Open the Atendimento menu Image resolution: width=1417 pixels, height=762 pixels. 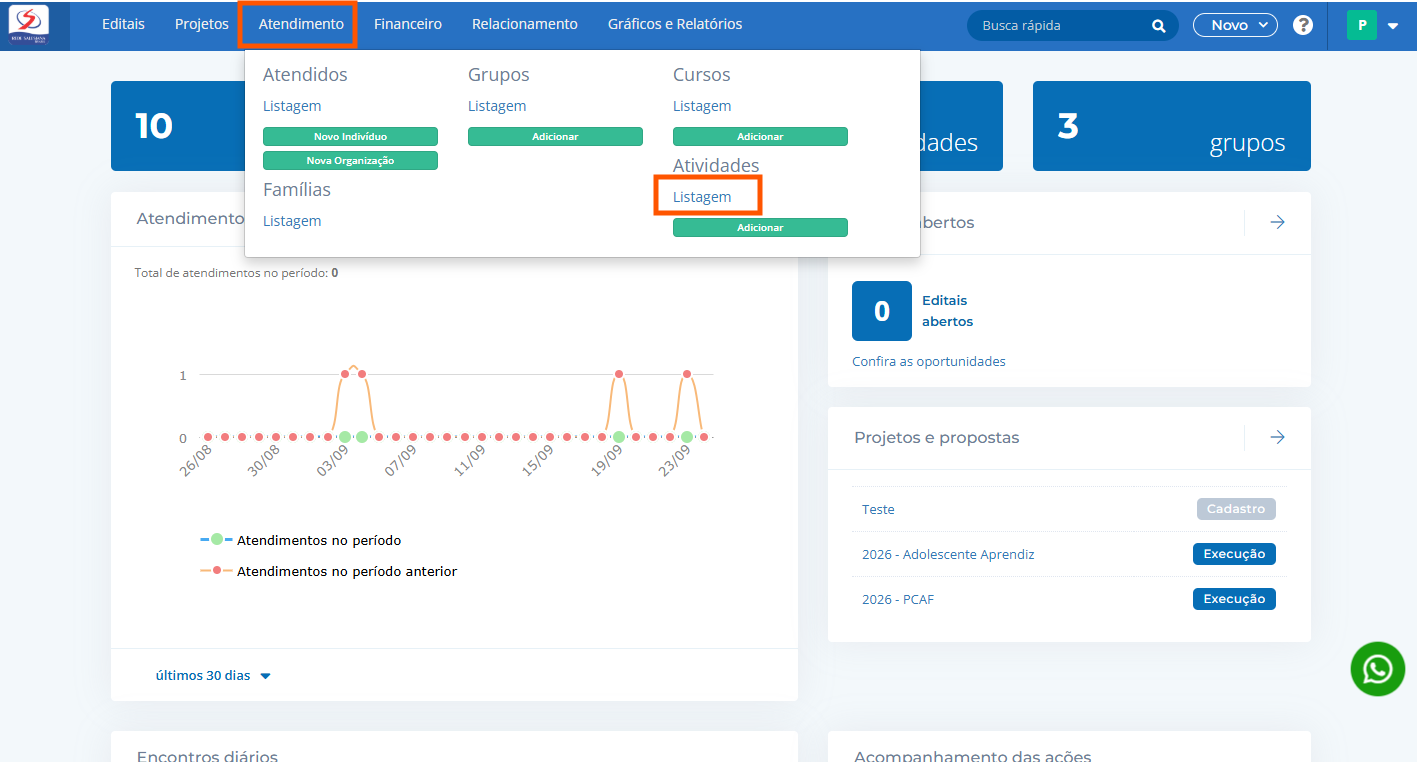[x=301, y=24]
